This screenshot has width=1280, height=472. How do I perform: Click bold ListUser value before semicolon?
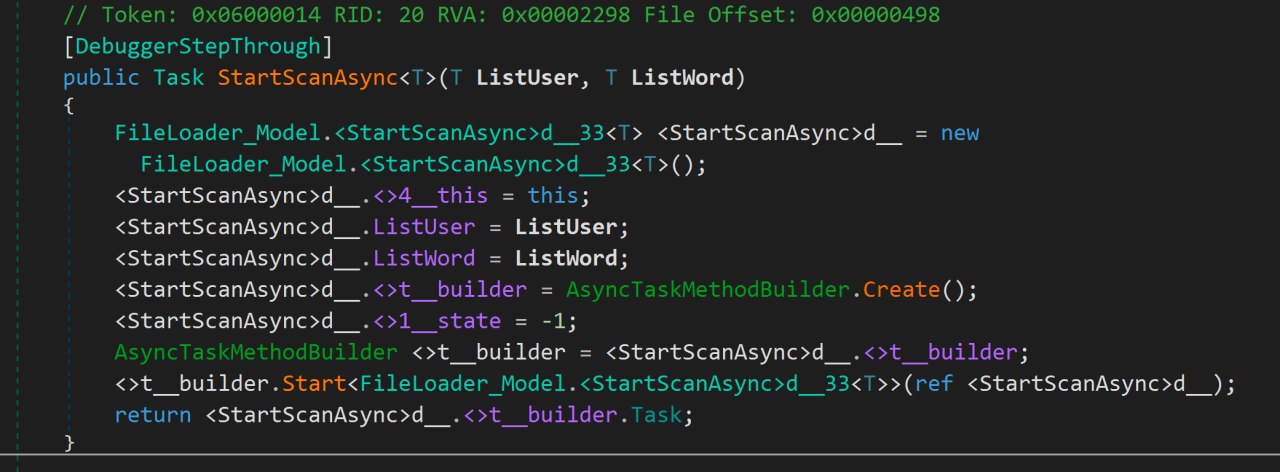pyautogui.click(x=565, y=227)
